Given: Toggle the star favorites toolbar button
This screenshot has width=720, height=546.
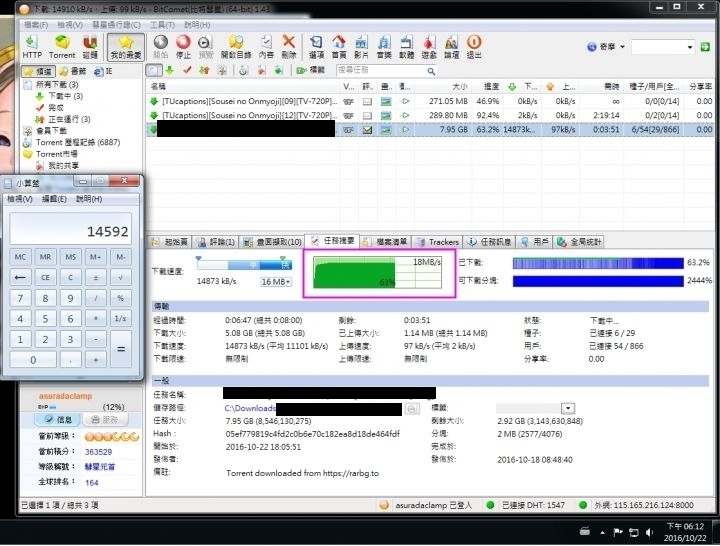Looking at the screenshot, I should tap(126, 47).
